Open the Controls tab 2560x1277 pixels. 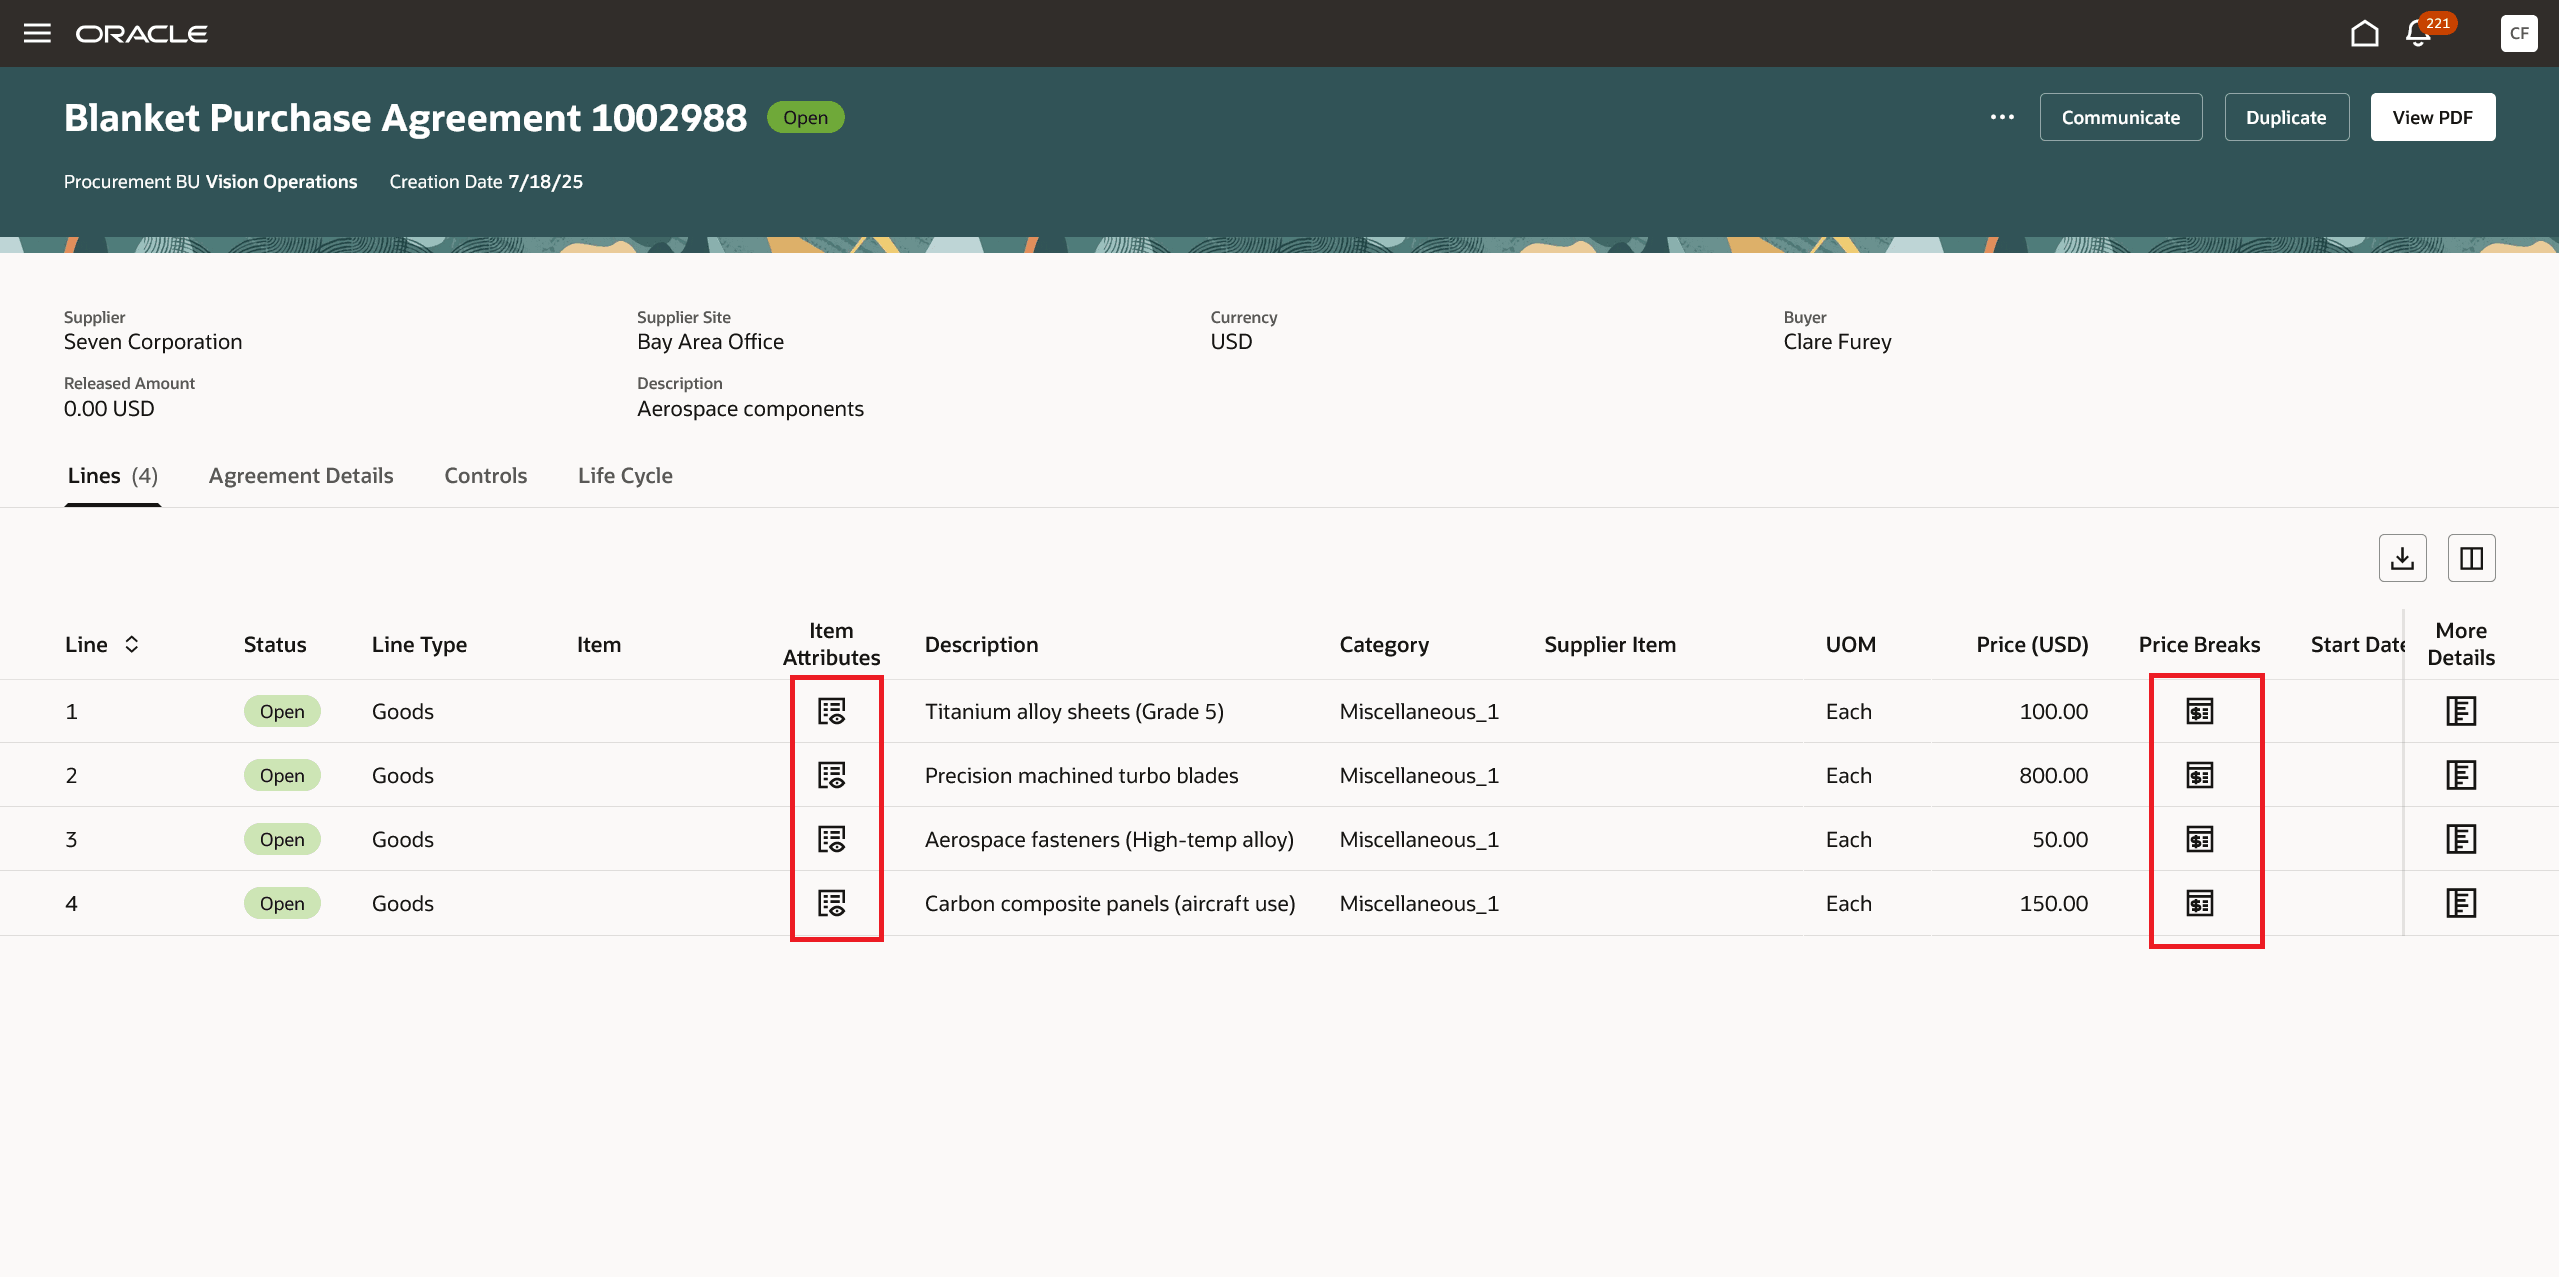pos(485,476)
